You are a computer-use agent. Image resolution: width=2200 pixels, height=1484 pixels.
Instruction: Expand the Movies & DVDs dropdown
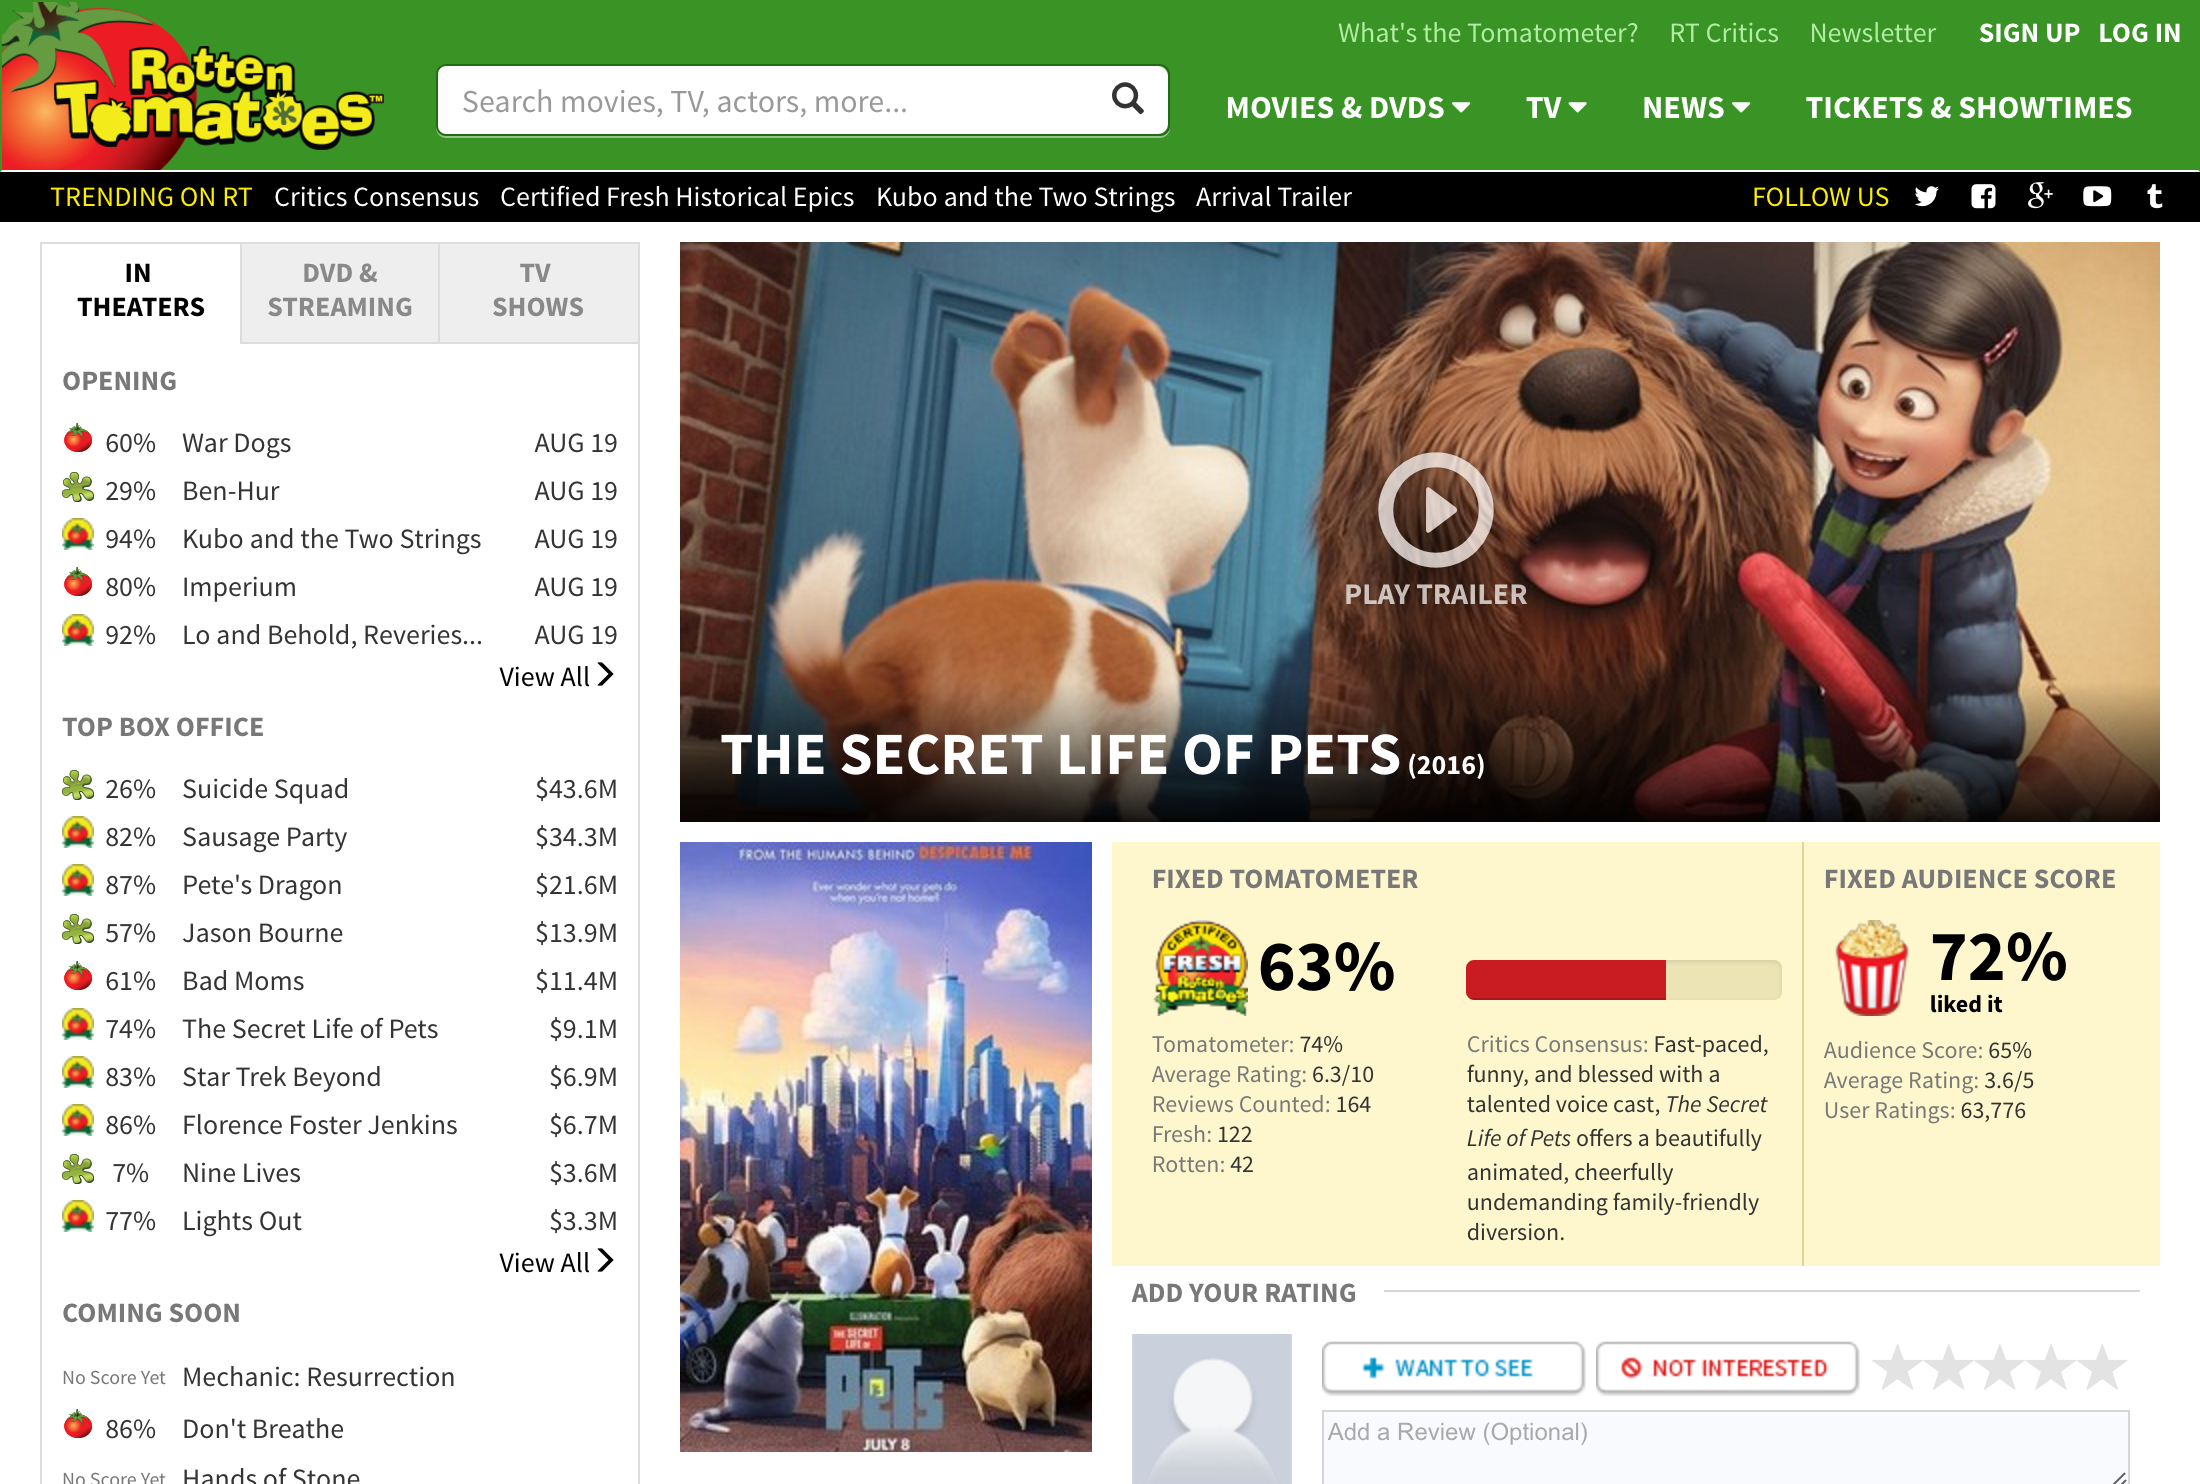coord(1347,108)
